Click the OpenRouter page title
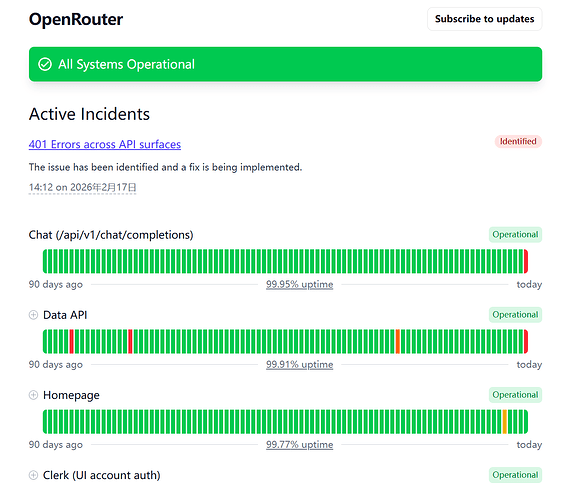Screen dimensions: 568x500 76,19
